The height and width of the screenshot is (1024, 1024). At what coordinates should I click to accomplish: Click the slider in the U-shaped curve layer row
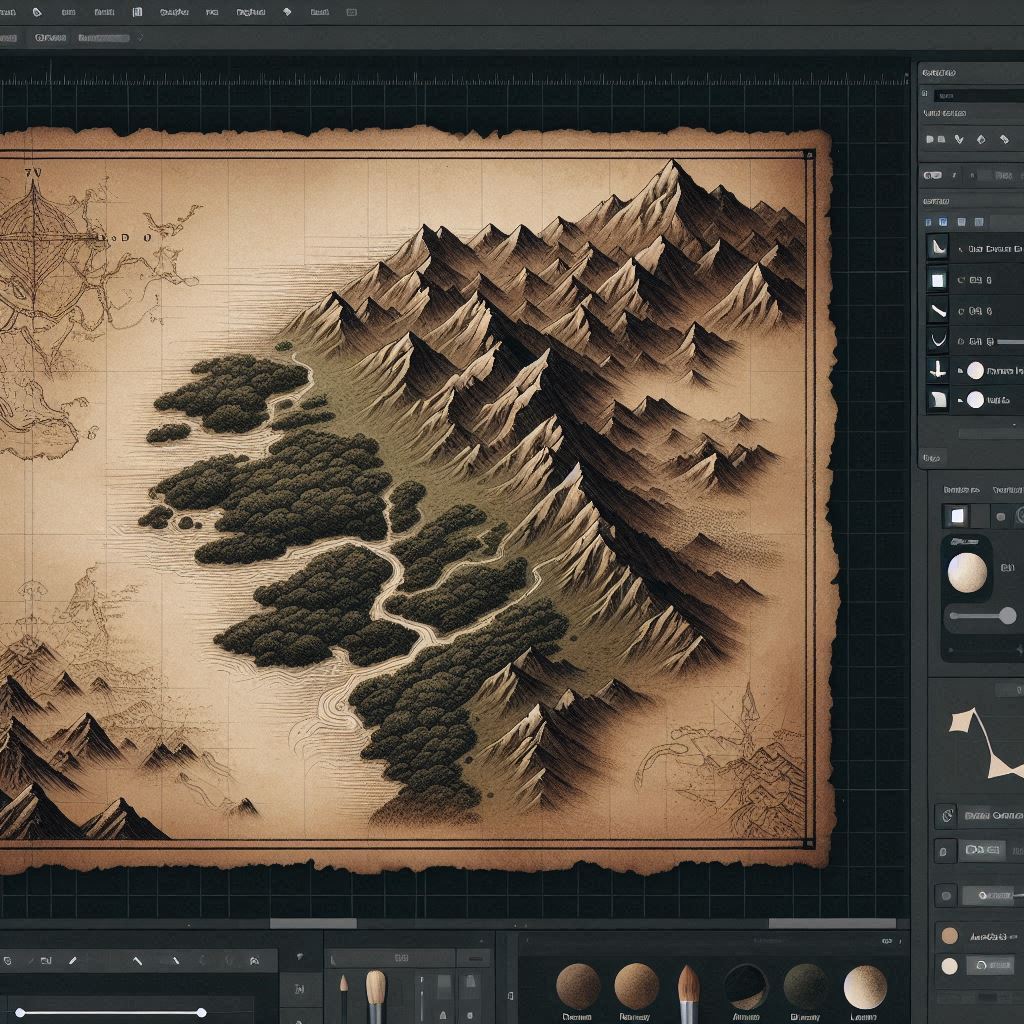coord(1010,342)
